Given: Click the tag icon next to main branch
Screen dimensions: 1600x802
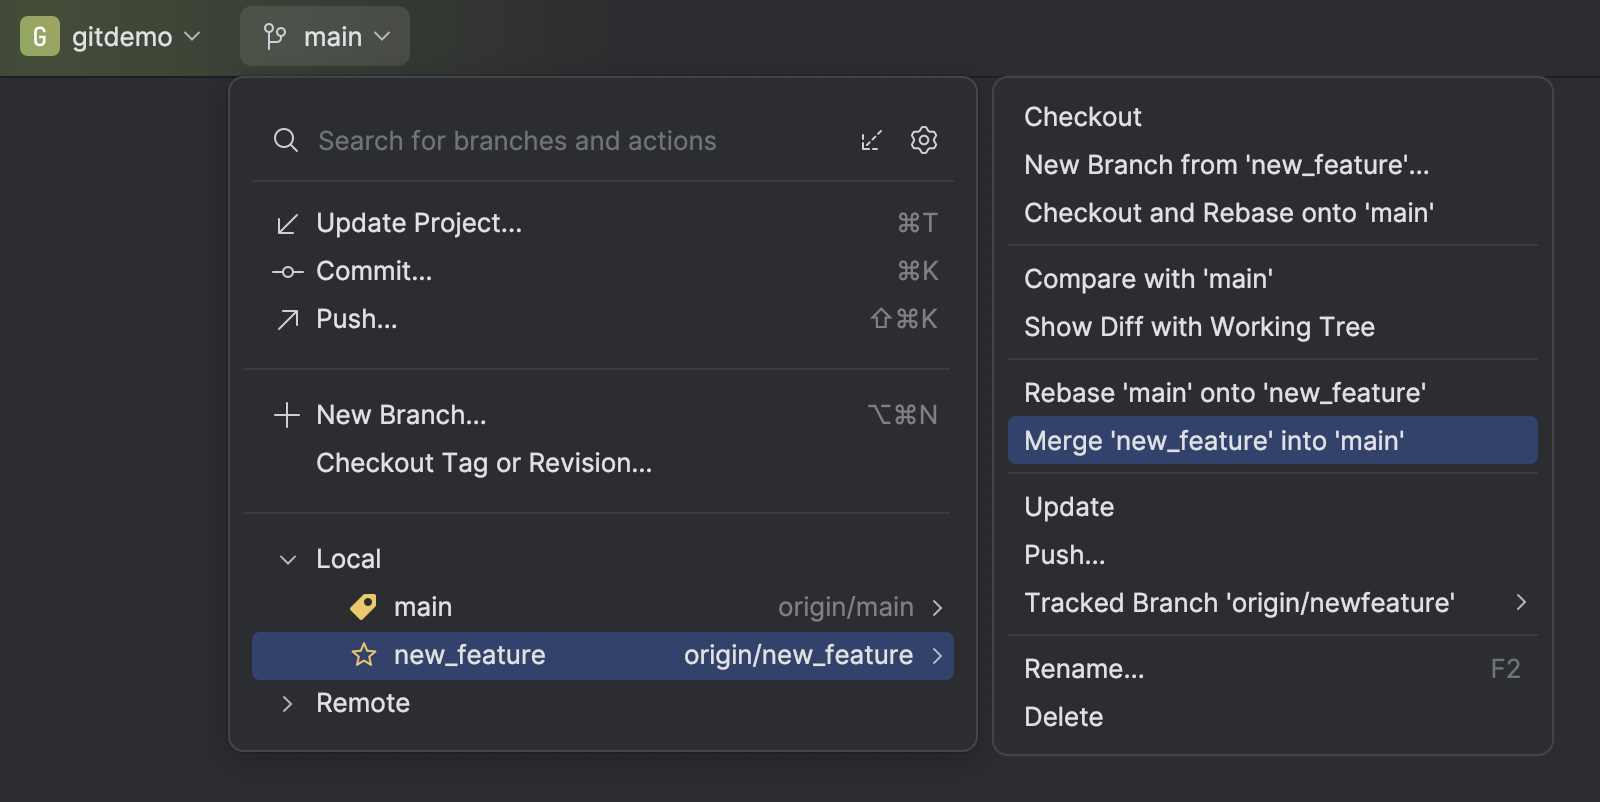Looking at the screenshot, I should (x=363, y=607).
